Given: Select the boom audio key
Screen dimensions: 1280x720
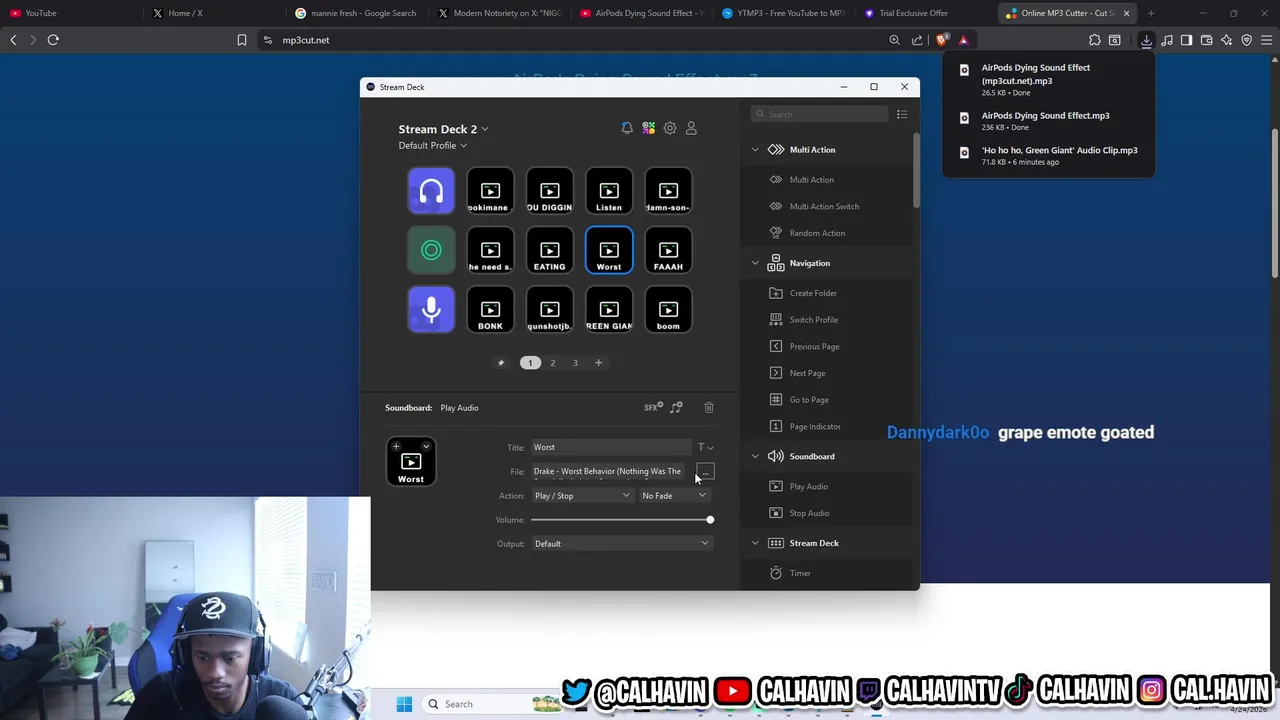Looking at the screenshot, I should tap(668, 310).
